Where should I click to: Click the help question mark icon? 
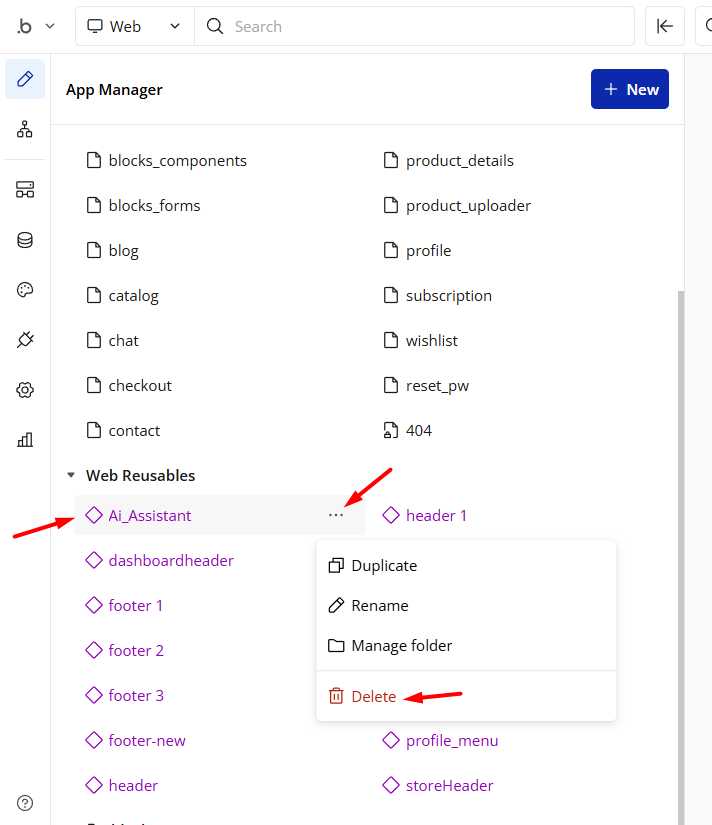[x=25, y=803]
